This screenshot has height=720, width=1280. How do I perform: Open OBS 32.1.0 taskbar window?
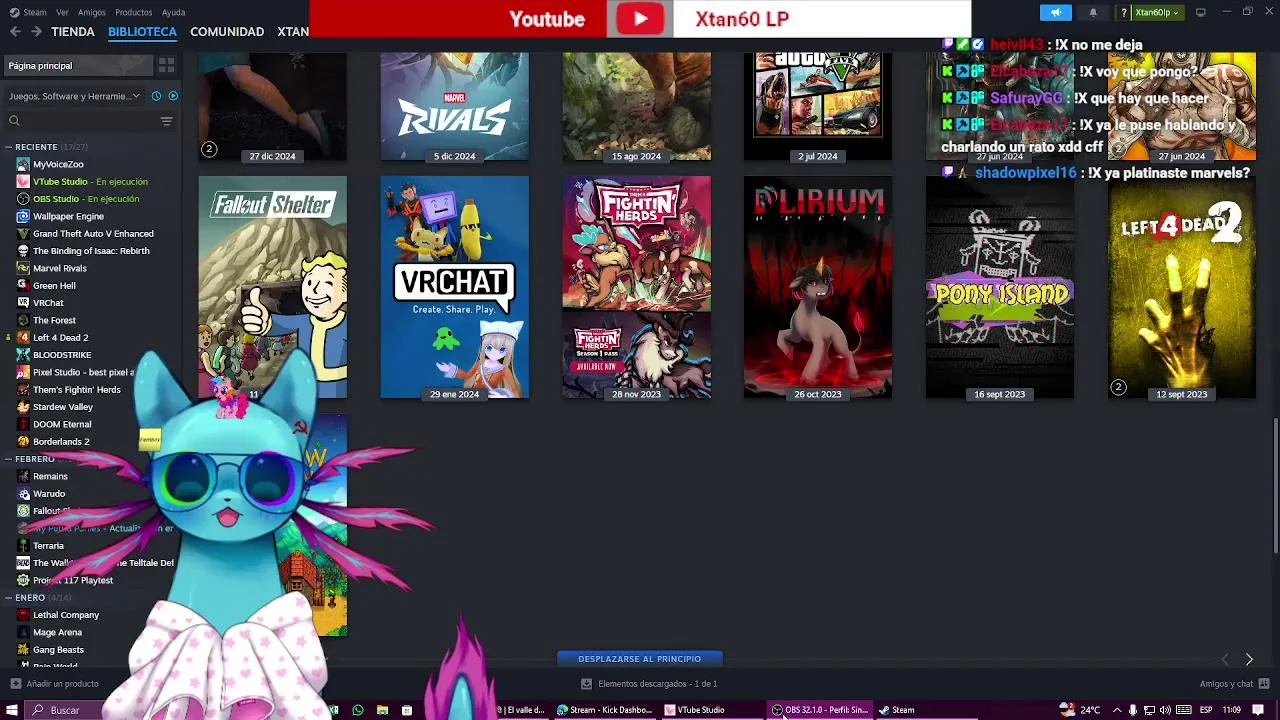pyautogui.click(x=820, y=710)
